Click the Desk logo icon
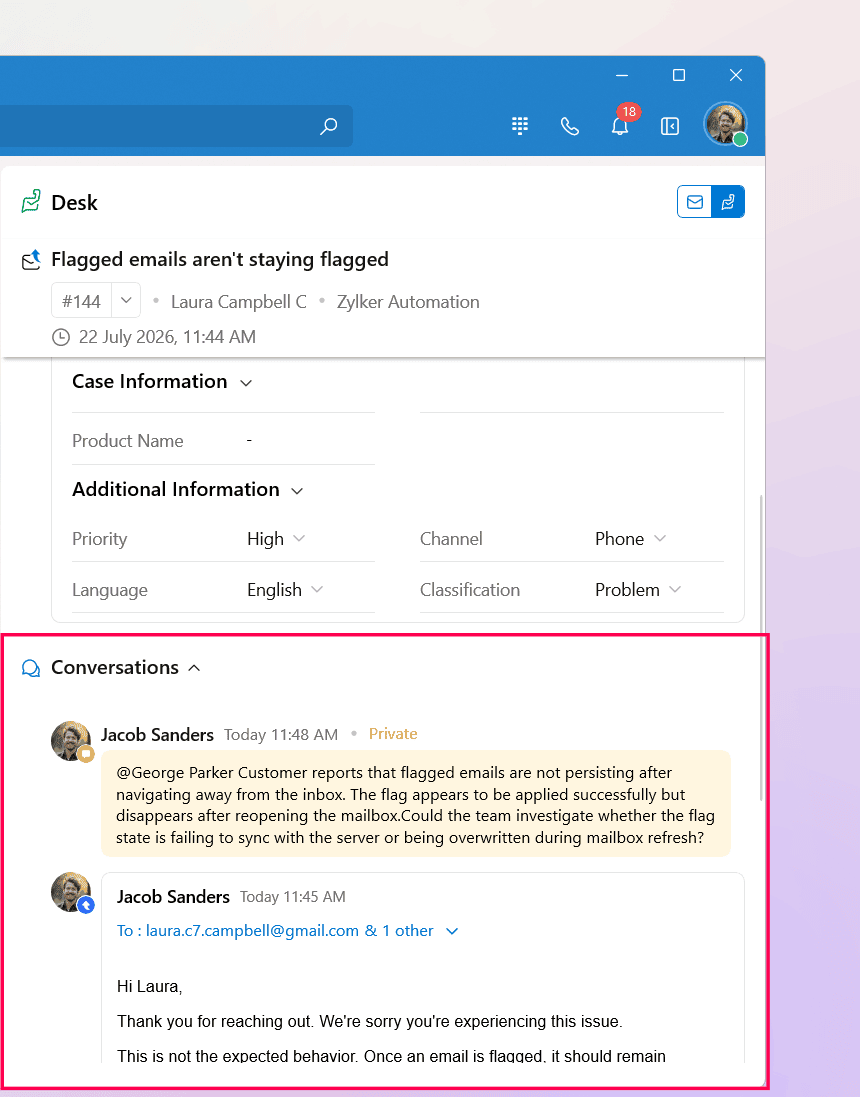 pos(31,201)
